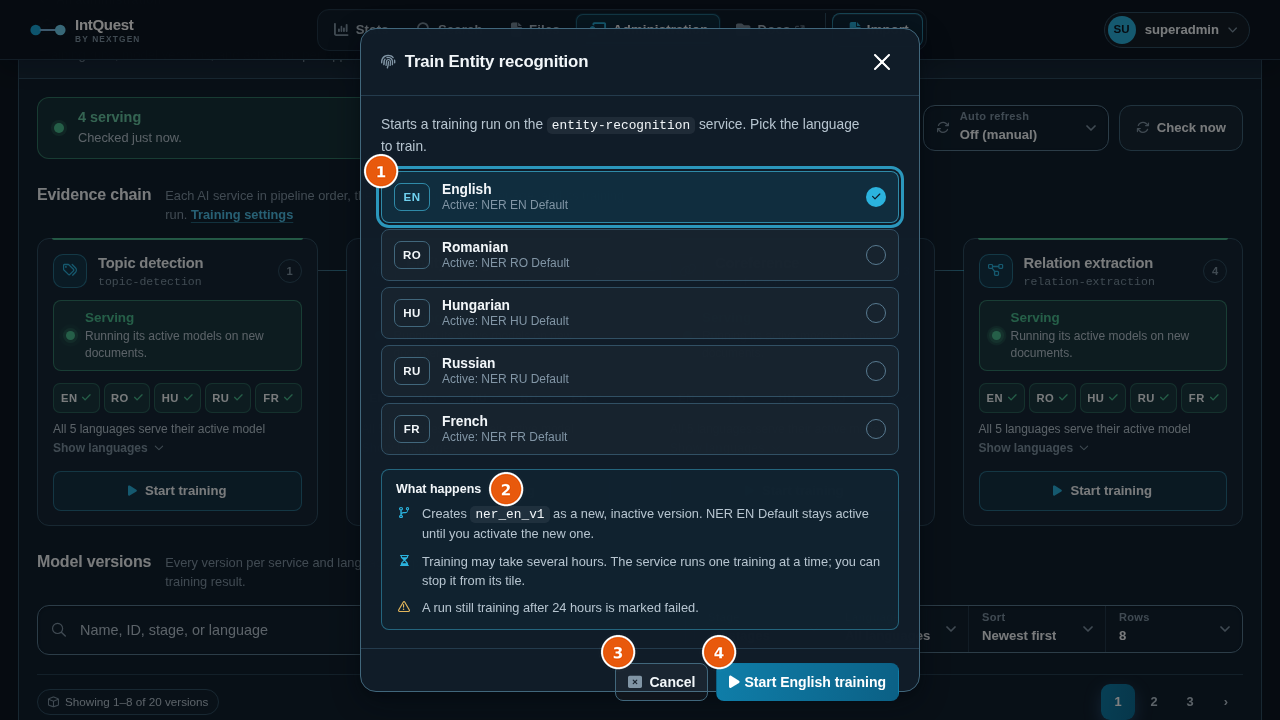The width and height of the screenshot is (1280, 720).
Task: Click the branch icon beside Creates ner_en_v1
Action: pos(404,513)
